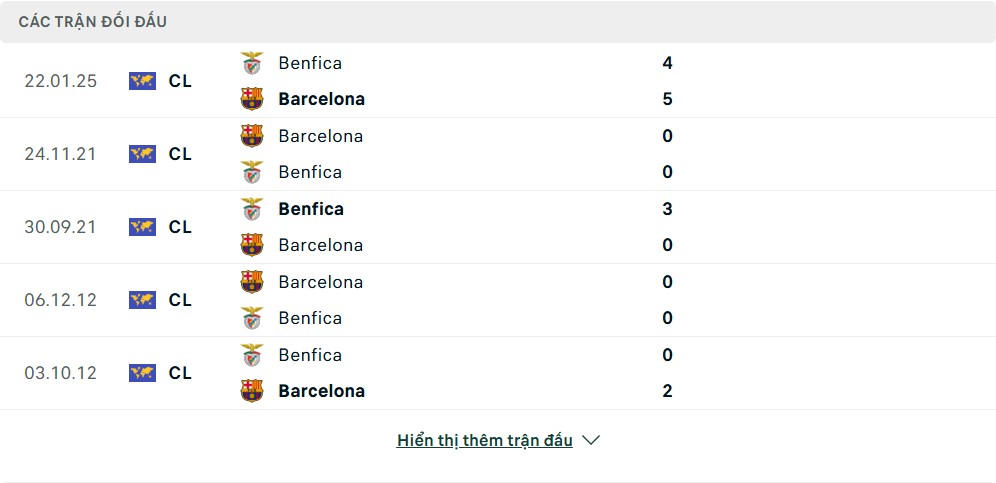
Task: Click CL label of 24.11.21 match
Action: click(x=180, y=154)
